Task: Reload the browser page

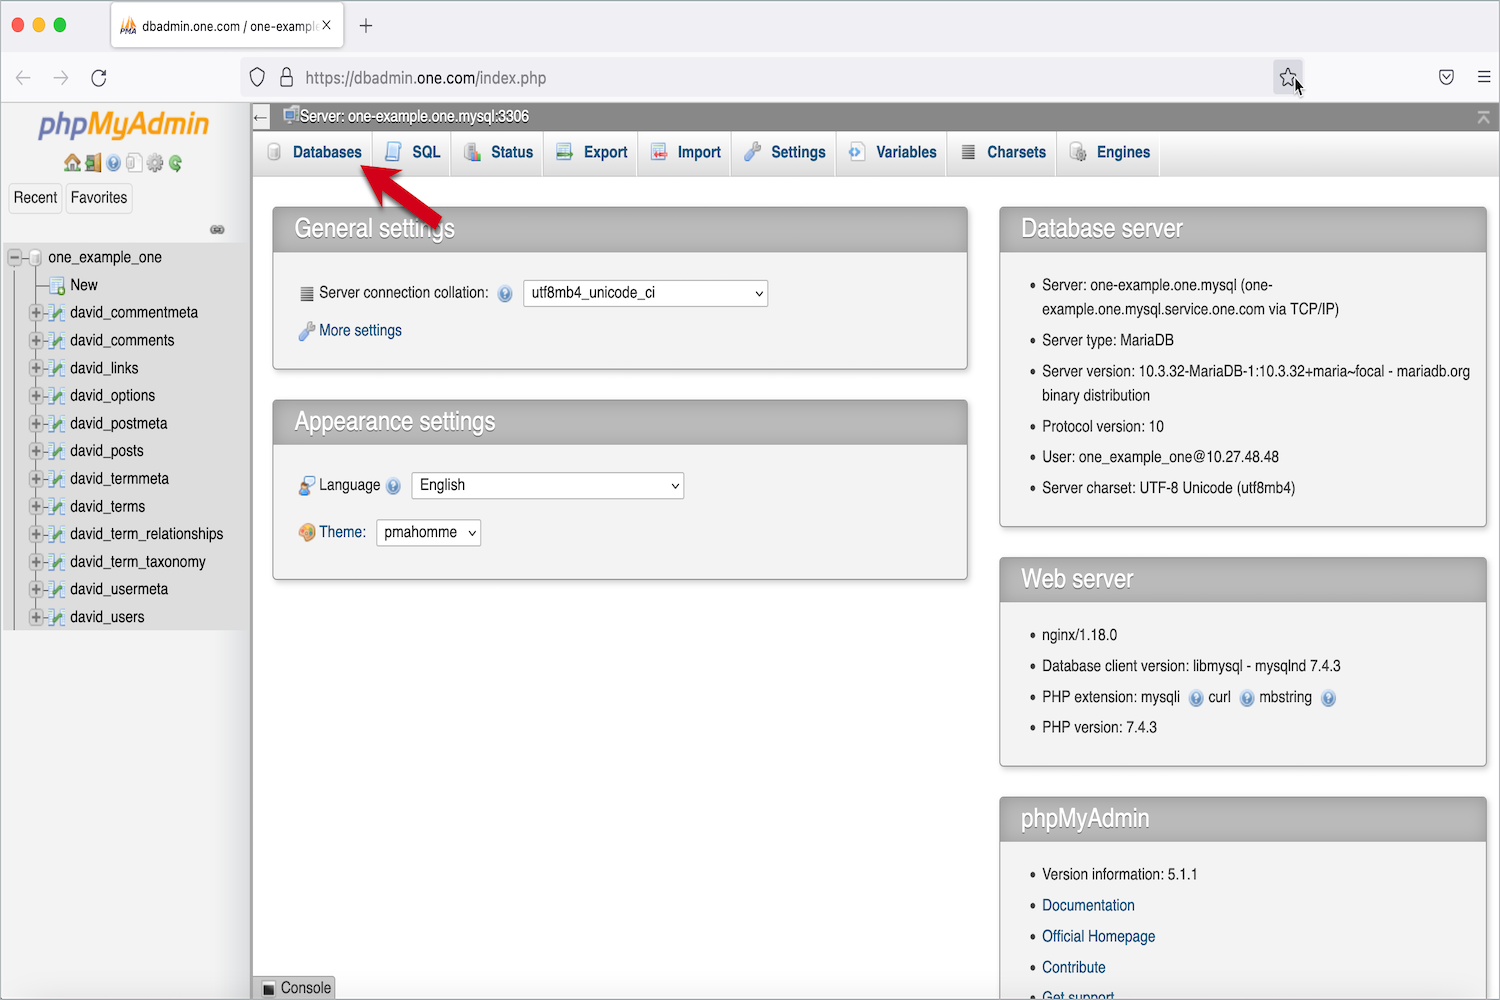Action: pos(99,77)
